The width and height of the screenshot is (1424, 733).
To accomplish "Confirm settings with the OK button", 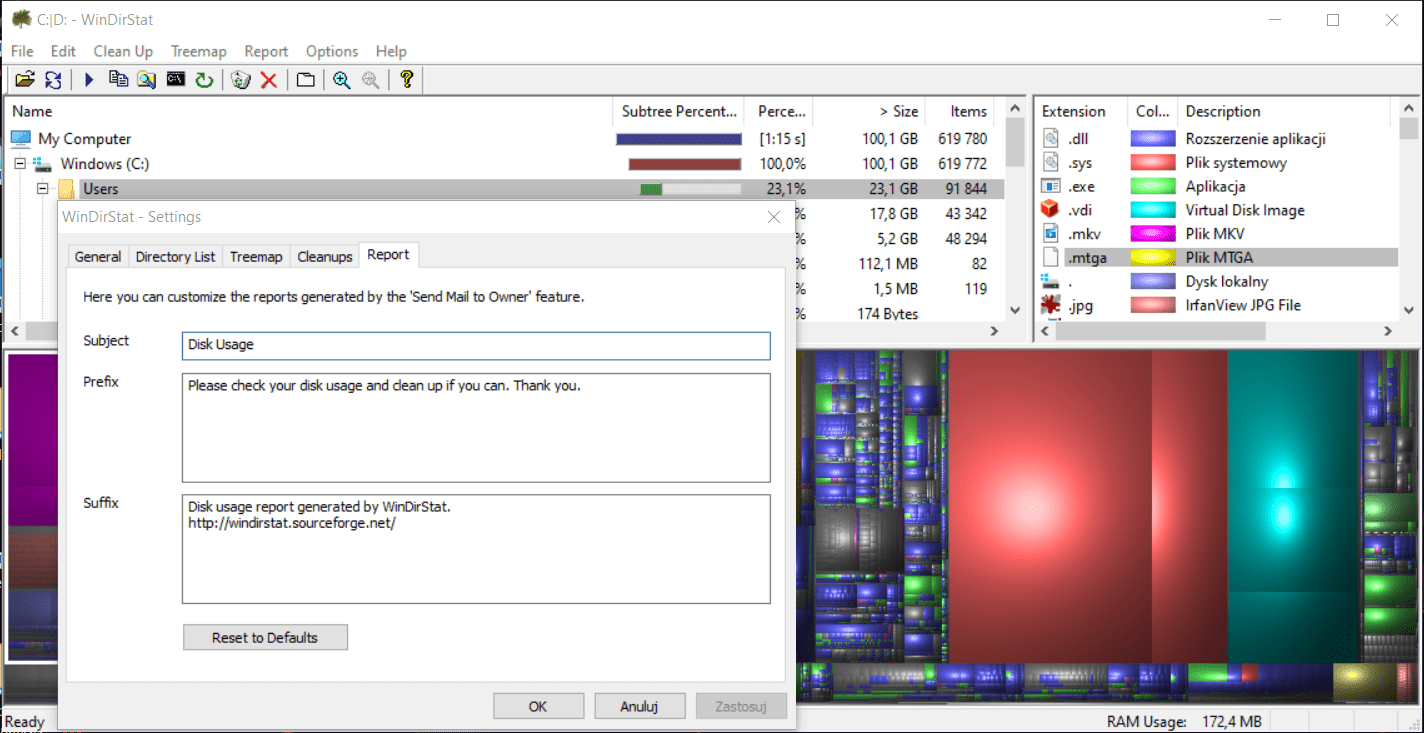I will [x=538, y=706].
